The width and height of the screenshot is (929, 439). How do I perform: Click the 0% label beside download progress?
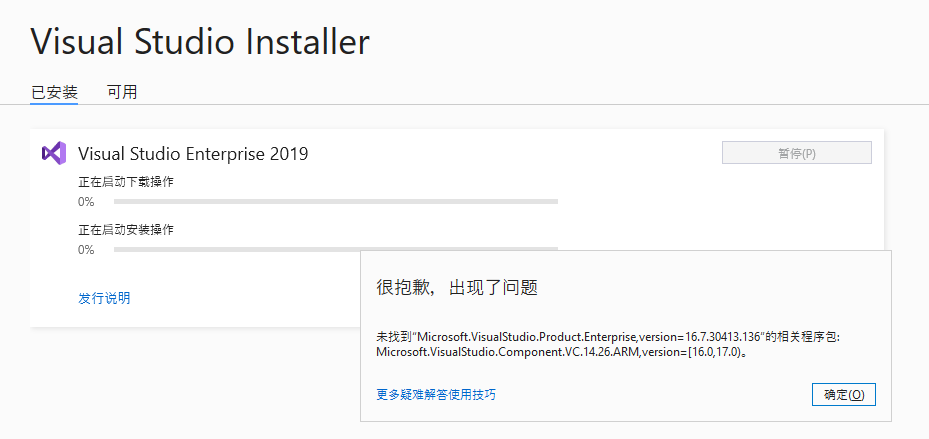click(86, 202)
